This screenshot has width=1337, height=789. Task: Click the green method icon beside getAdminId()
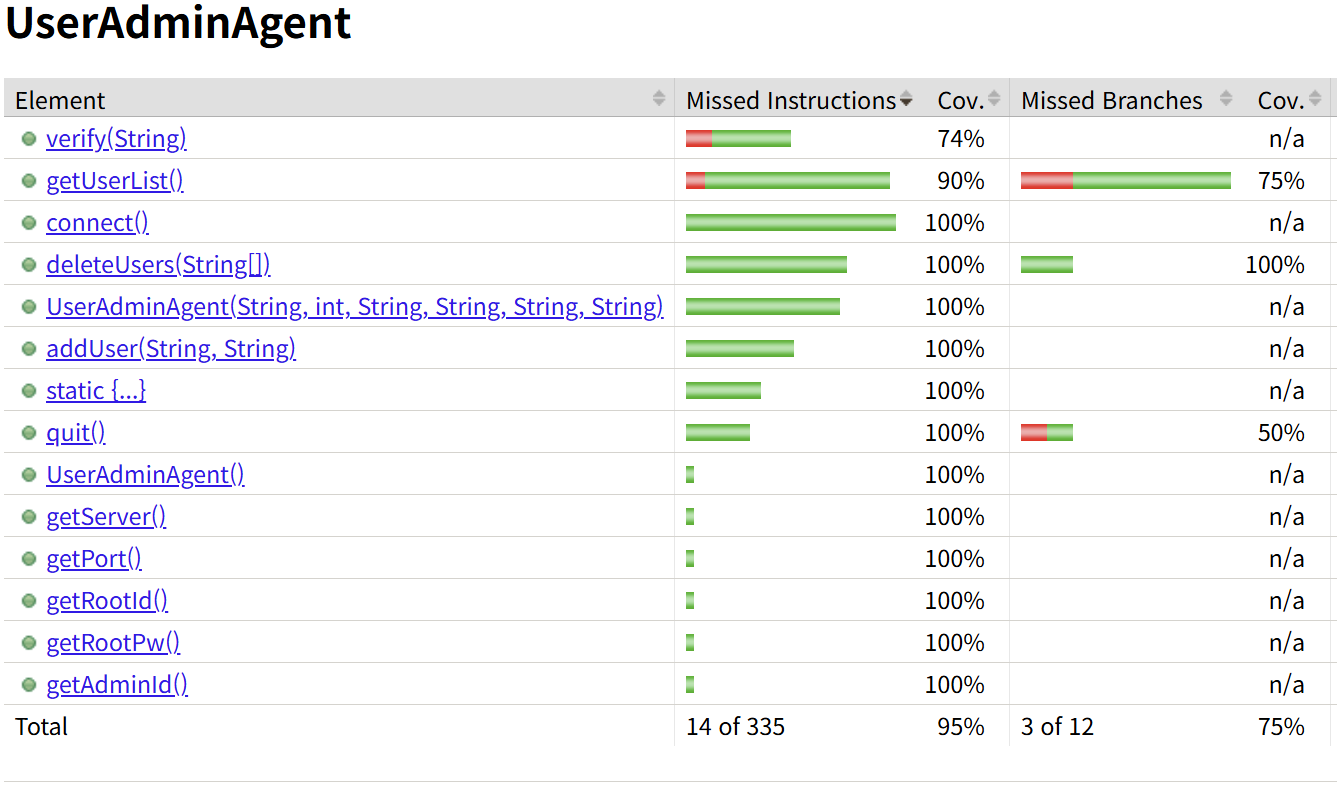pyautogui.click(x=29, y=685)
